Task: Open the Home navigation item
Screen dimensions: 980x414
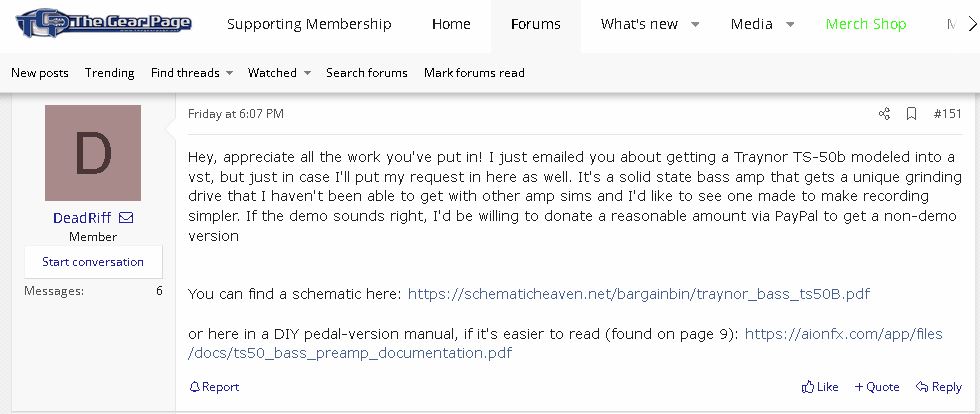Action: click(x=451, y=25)
